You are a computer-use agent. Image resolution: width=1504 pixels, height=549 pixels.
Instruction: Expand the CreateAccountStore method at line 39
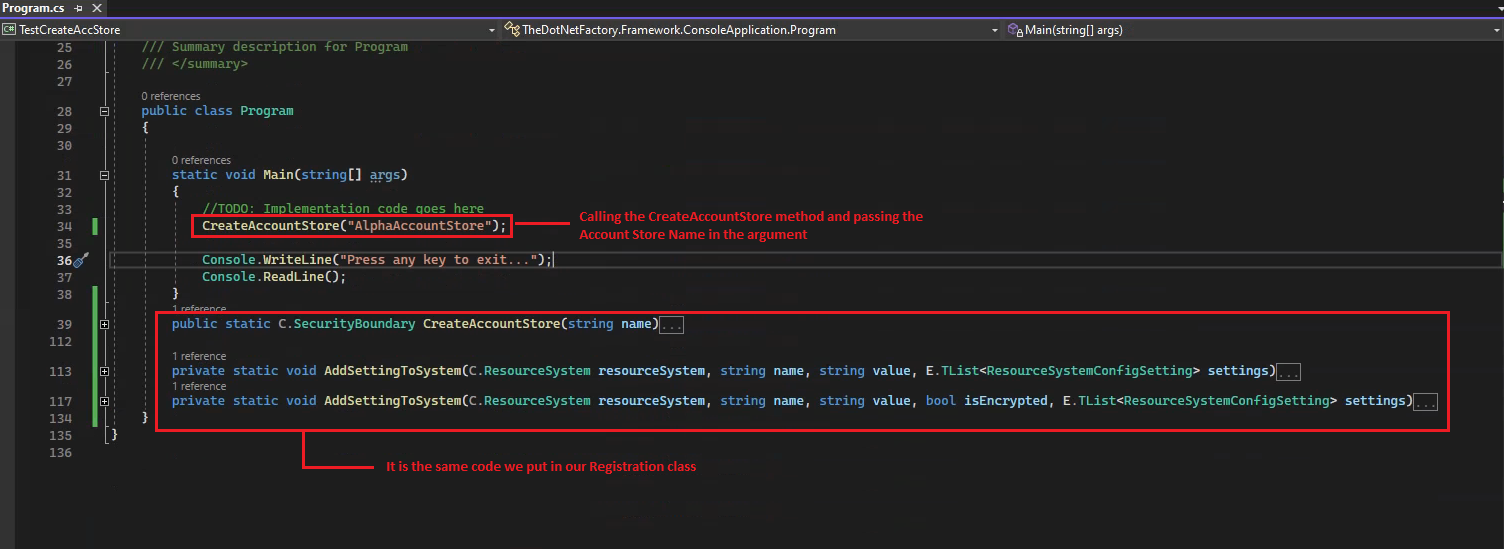[x=104, y=324]
